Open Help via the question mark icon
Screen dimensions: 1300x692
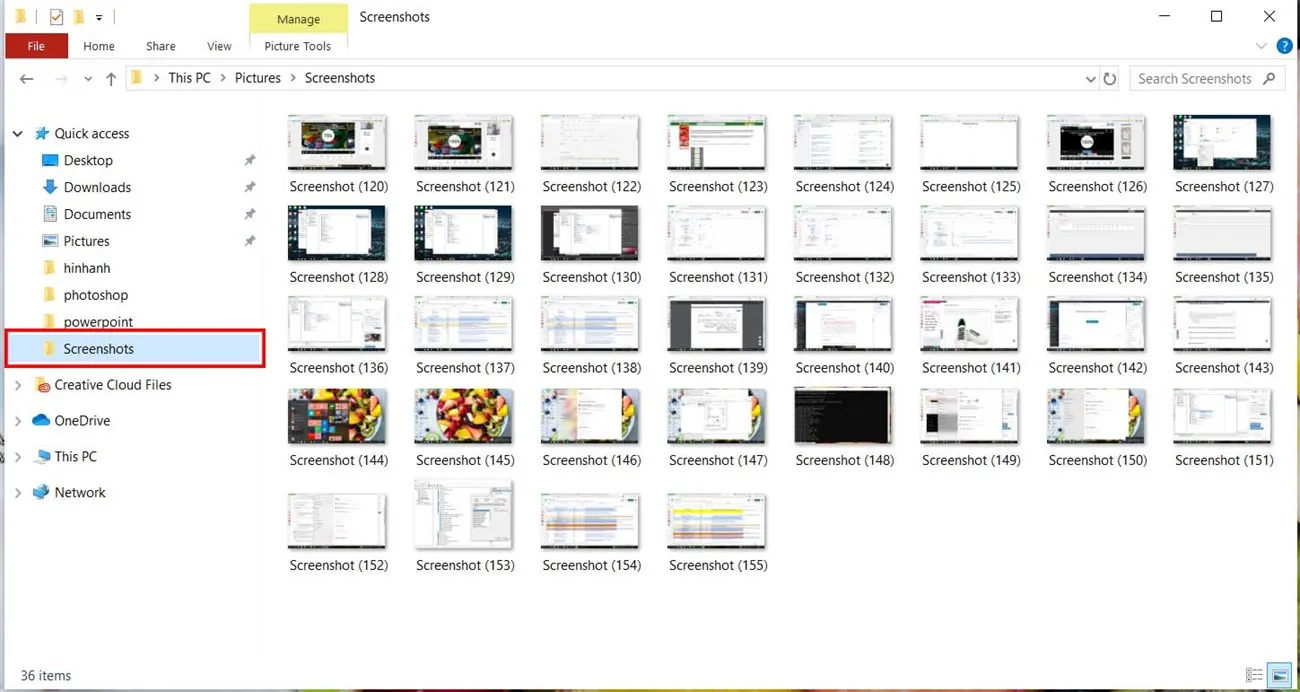[1285, 46]
